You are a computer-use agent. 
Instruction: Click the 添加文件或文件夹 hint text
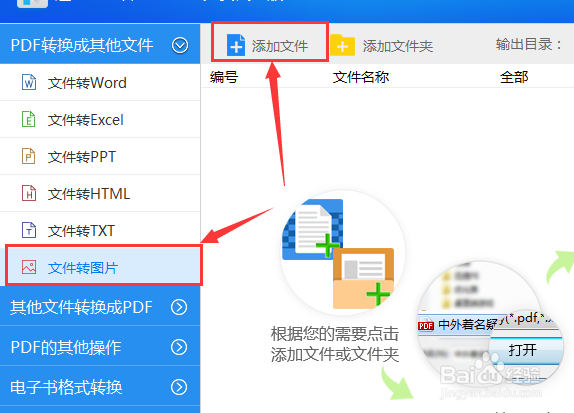pyautogui.click(x=335, y=354)
